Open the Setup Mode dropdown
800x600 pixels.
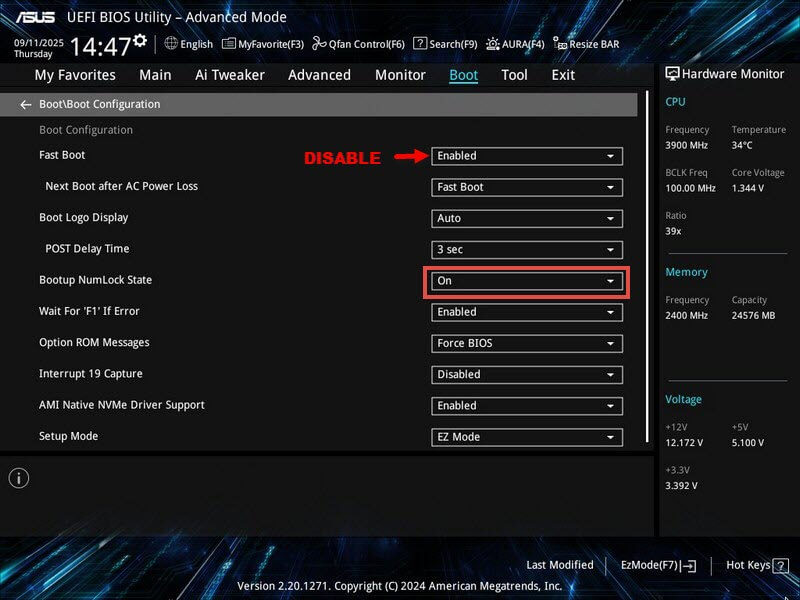(527, 437)
